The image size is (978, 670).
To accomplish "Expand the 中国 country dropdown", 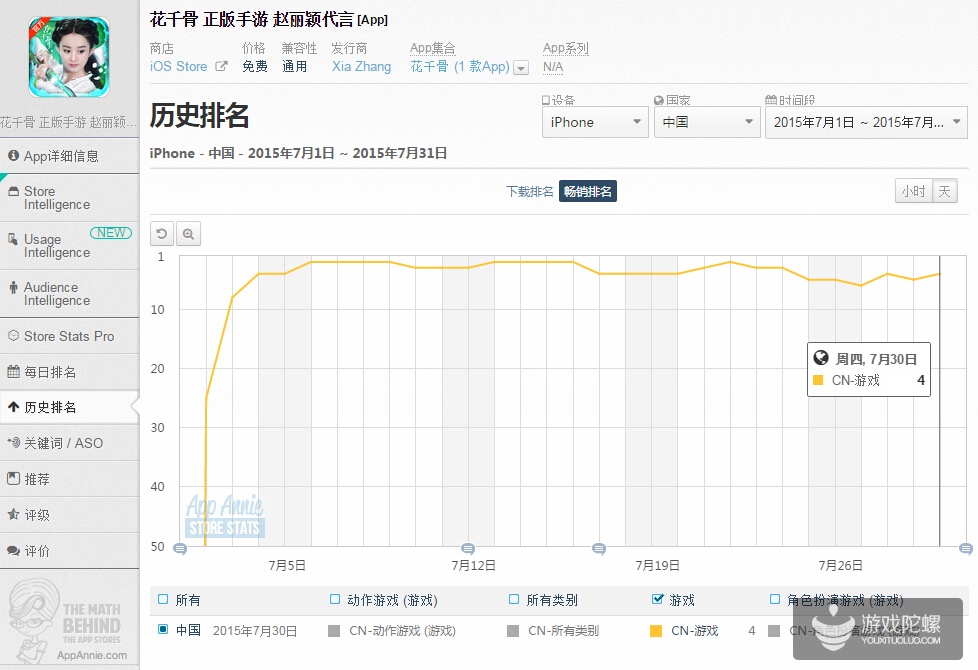I will pos(708,122).
